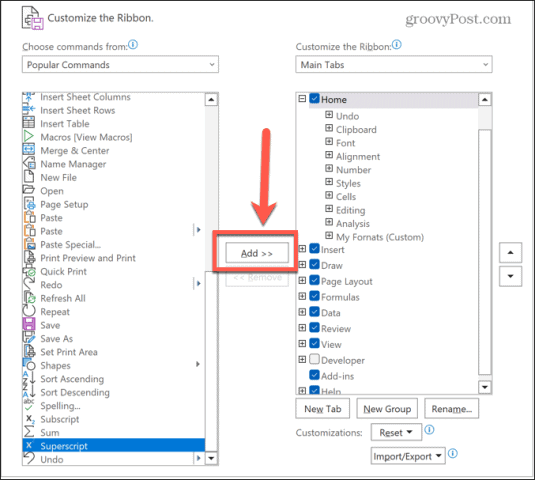Click the Quick Print icon

click(30, 271)
